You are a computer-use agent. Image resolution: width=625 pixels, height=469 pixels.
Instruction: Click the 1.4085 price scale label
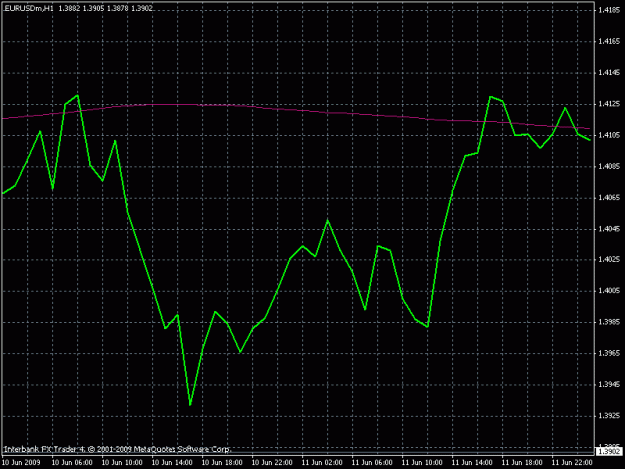coord(609,166)
